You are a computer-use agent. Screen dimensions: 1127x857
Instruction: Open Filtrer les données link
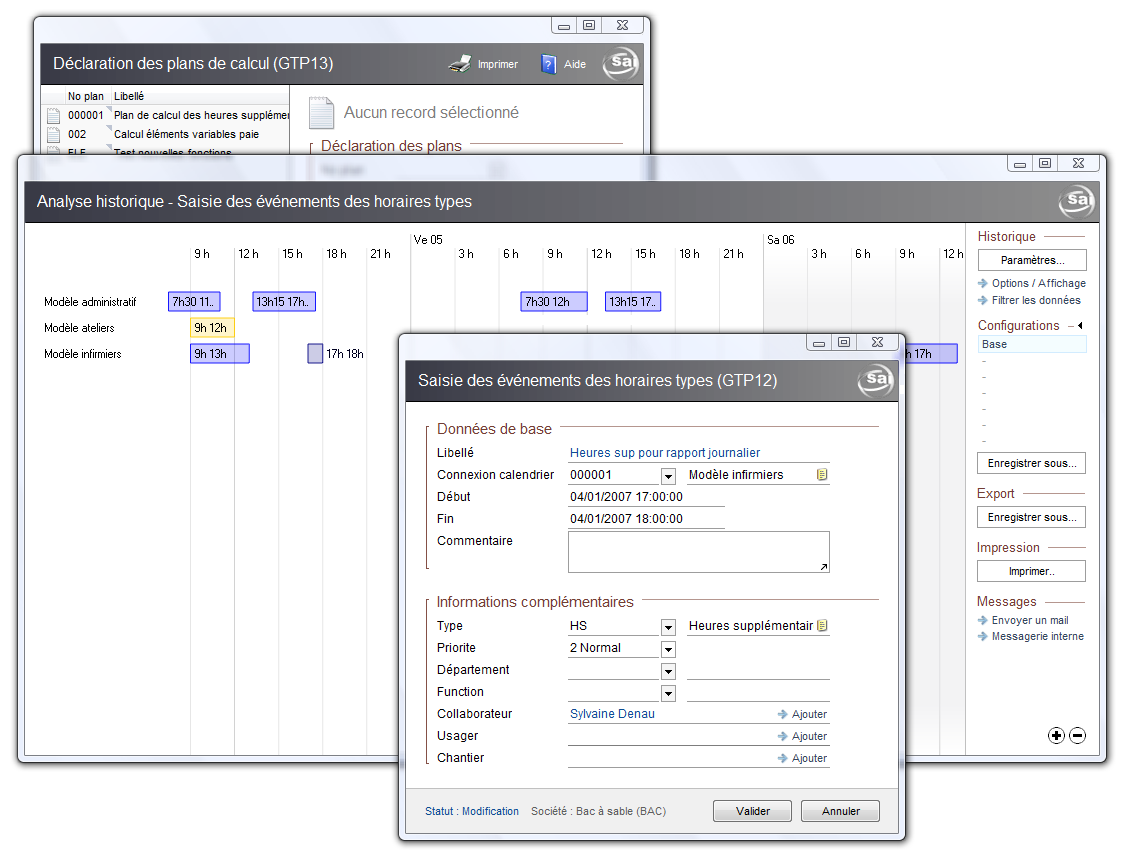point(1035,300)
